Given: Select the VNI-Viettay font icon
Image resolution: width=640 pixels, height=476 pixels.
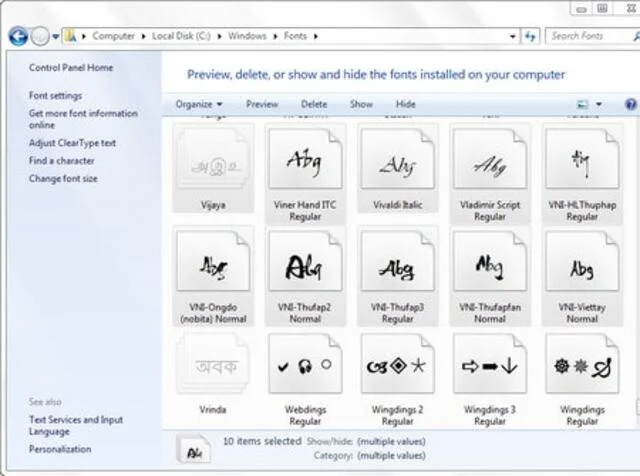Looking at the screenshot, I should 582,261.
